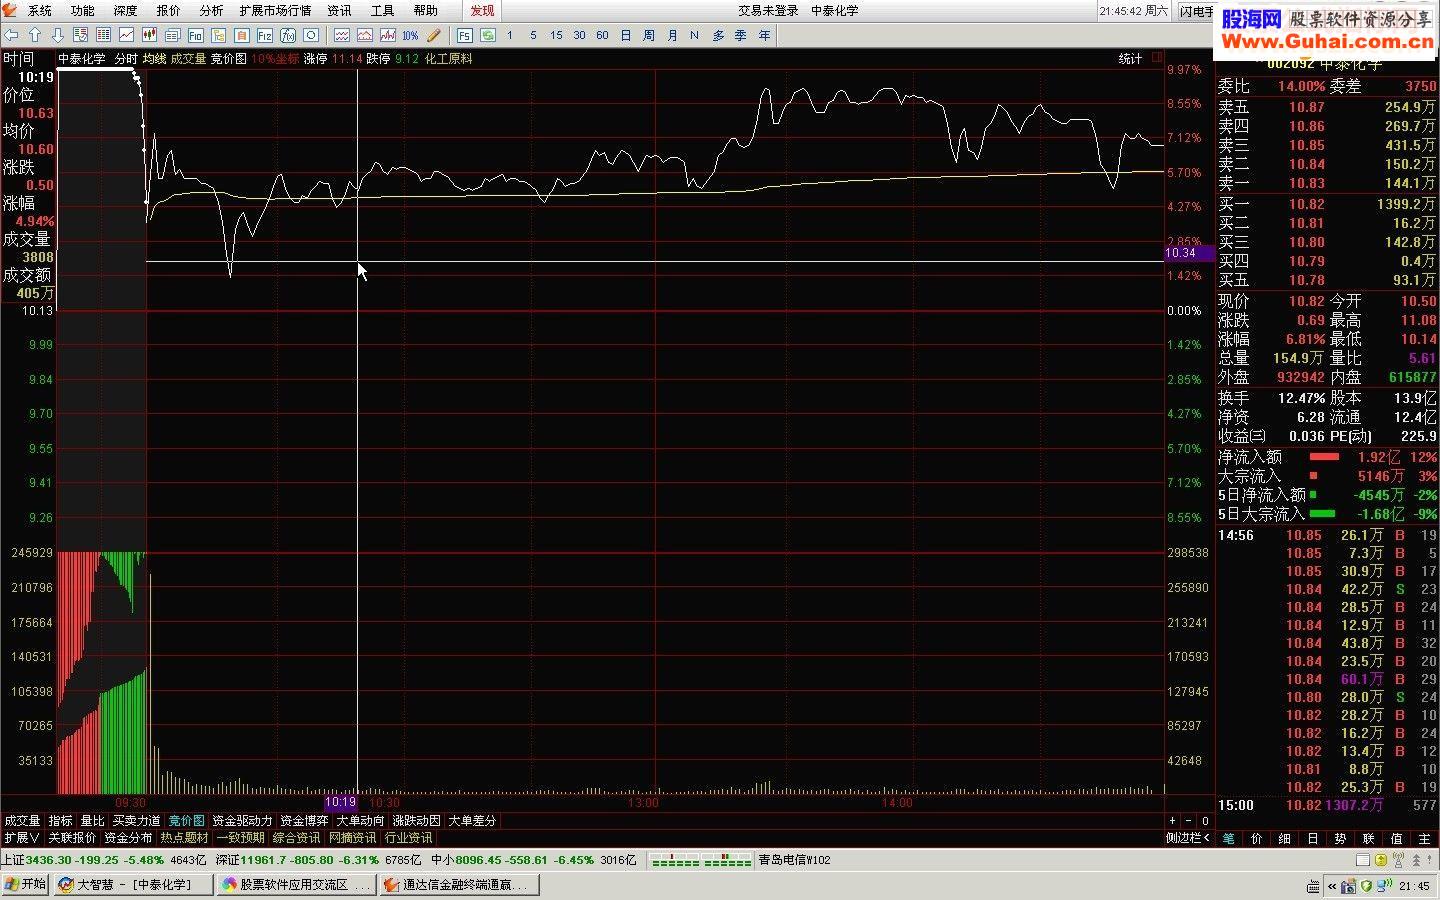Click the 发现 button
Image resolution: width=1440 pixels, height=900 pixels.
point(482,10)
